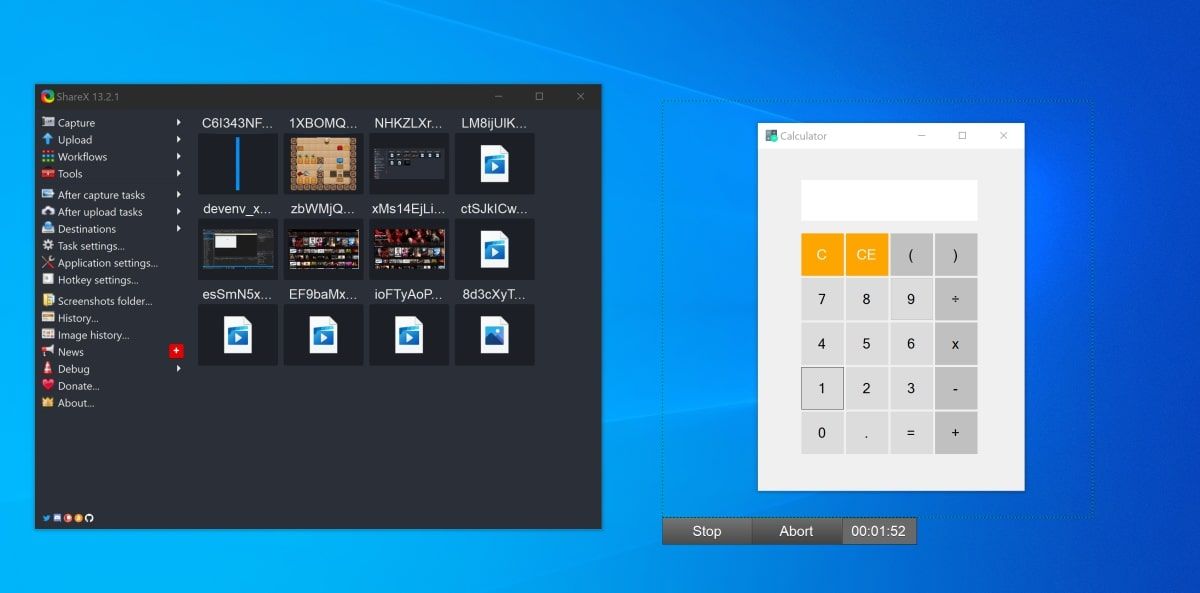Click the orange C button in Calculator
The width and height of the screenshot is (1200, 593).
click(822, 255)
